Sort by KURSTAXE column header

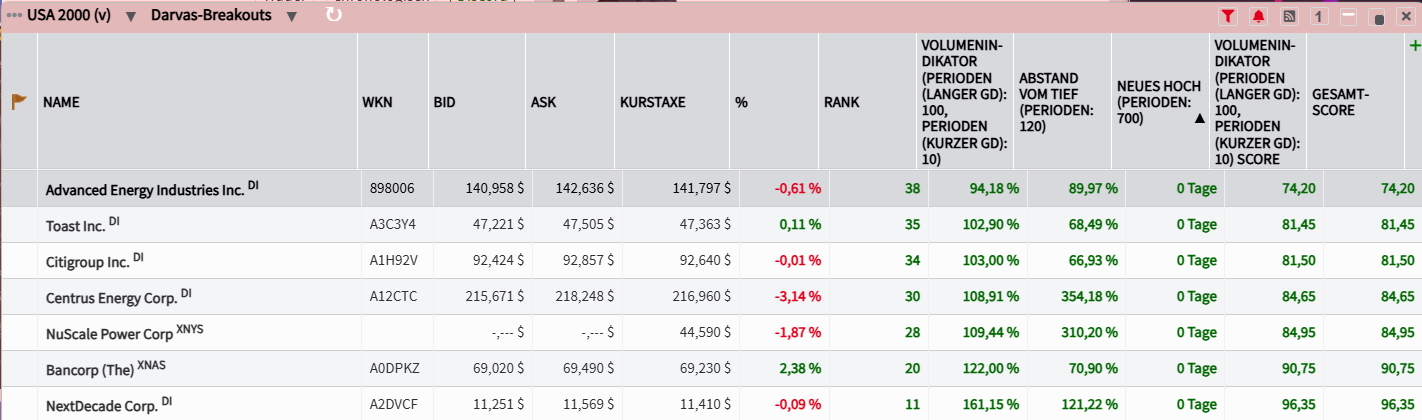click(653, 102)
